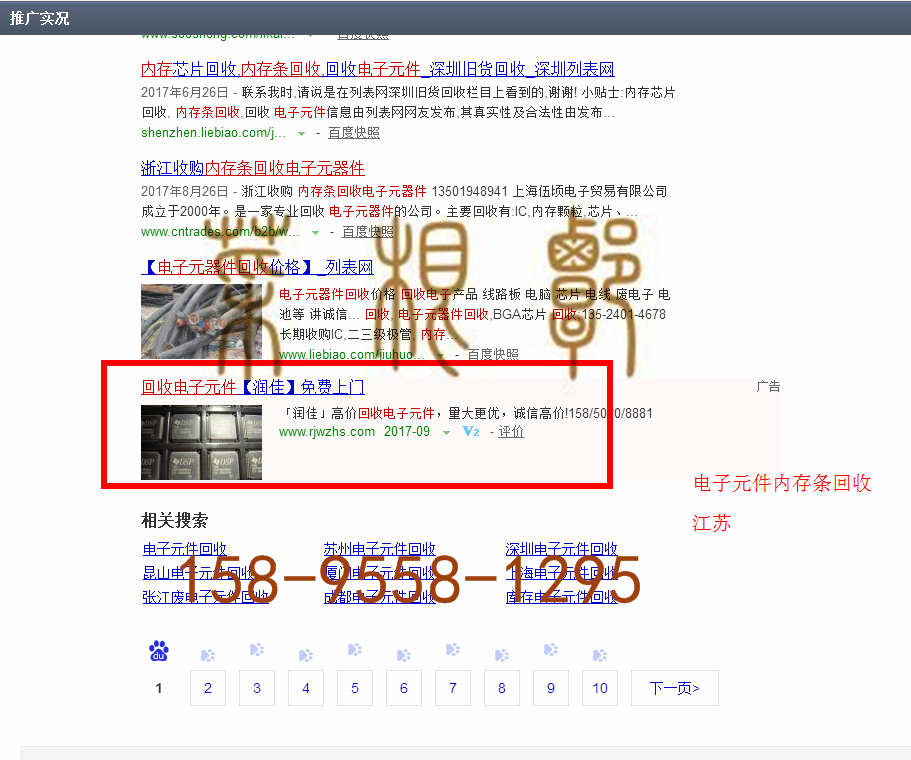Expand dropdown arrow beside www.rjwzhs.com 2017-09
This screenshot has width=911, height=760.
coord(446,432)
